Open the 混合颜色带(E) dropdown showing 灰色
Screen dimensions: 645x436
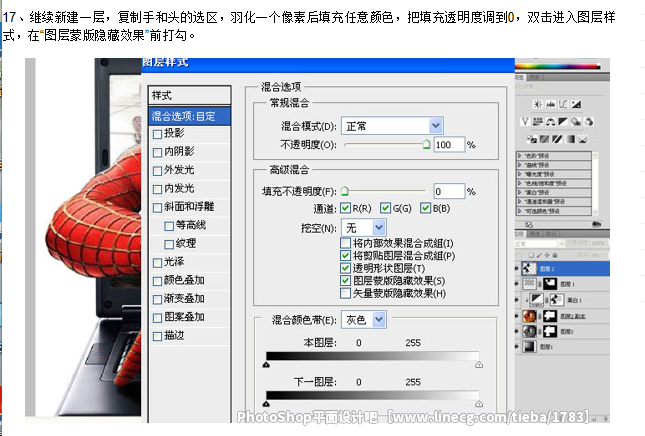[364, 320]
